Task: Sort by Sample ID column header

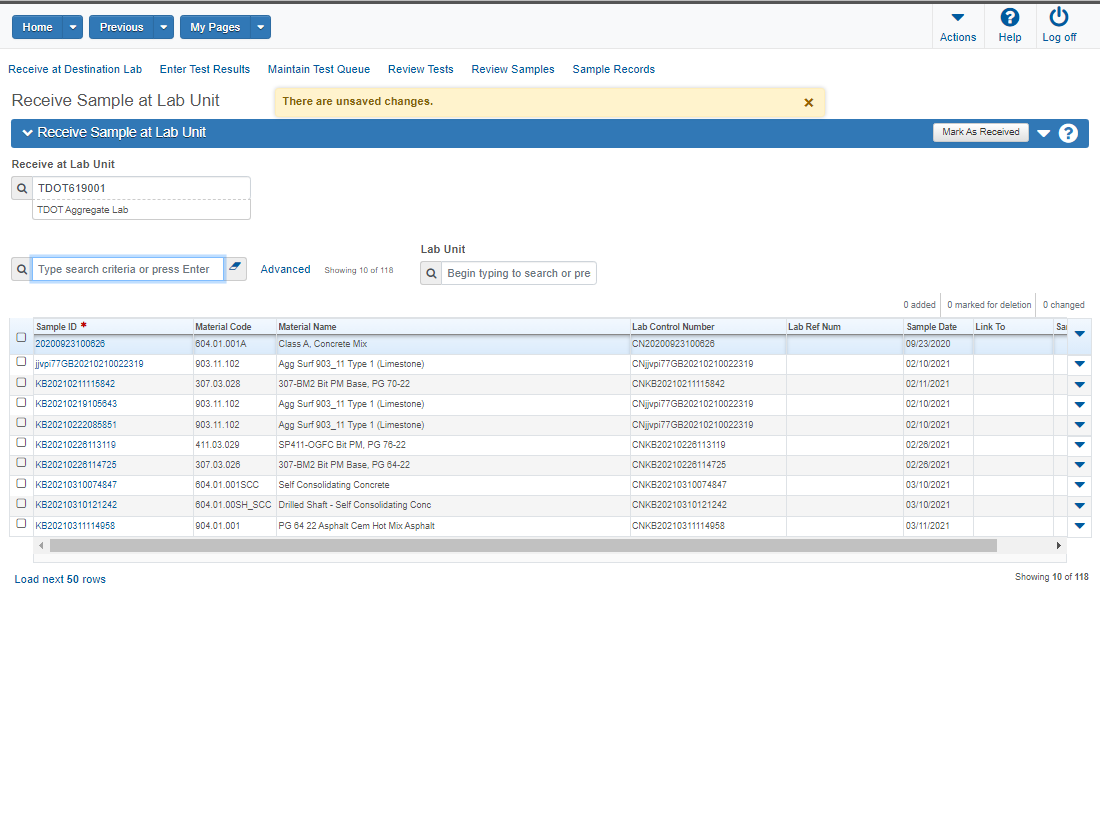Action: (x=57, y=327)
